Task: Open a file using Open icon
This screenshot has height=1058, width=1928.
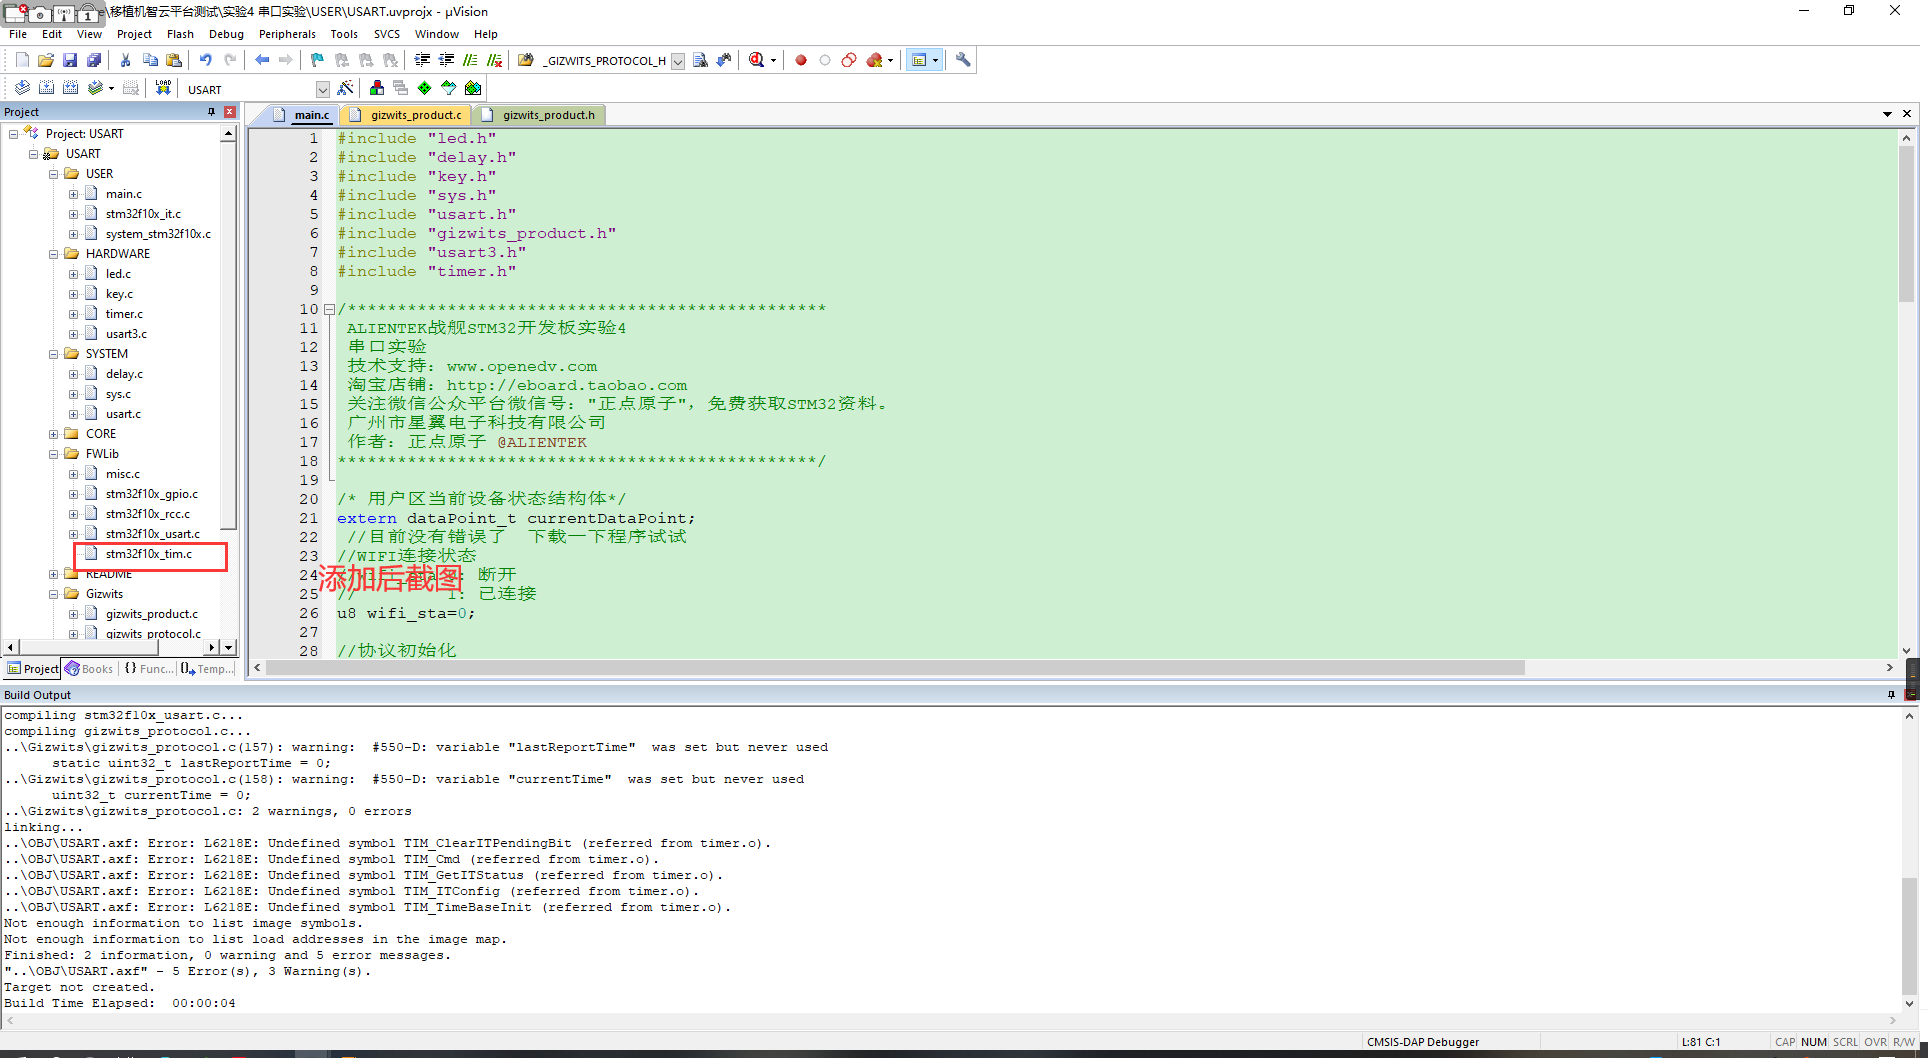Action: tap(46, 60)
